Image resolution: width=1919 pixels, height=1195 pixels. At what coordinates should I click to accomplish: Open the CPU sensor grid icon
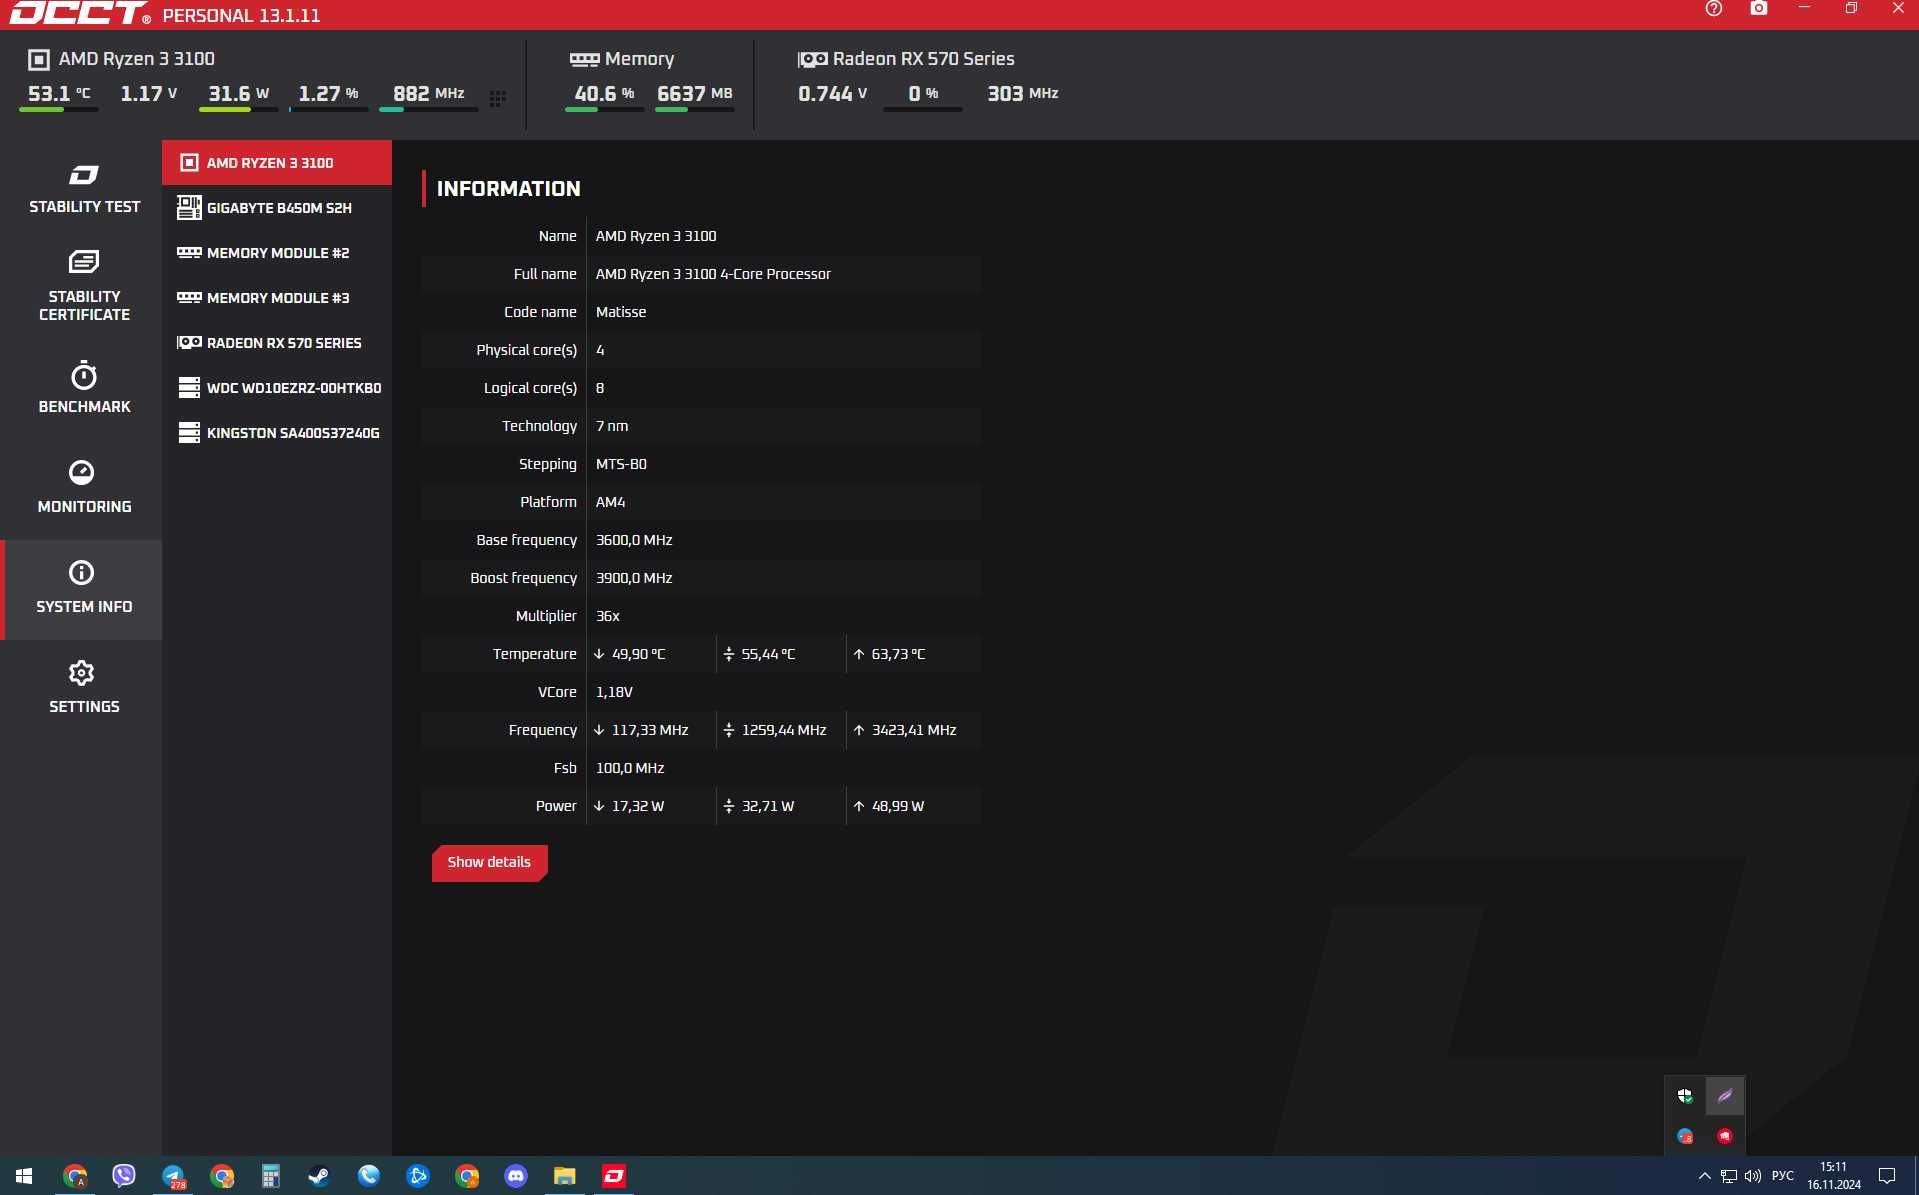[x=498, y=98]
